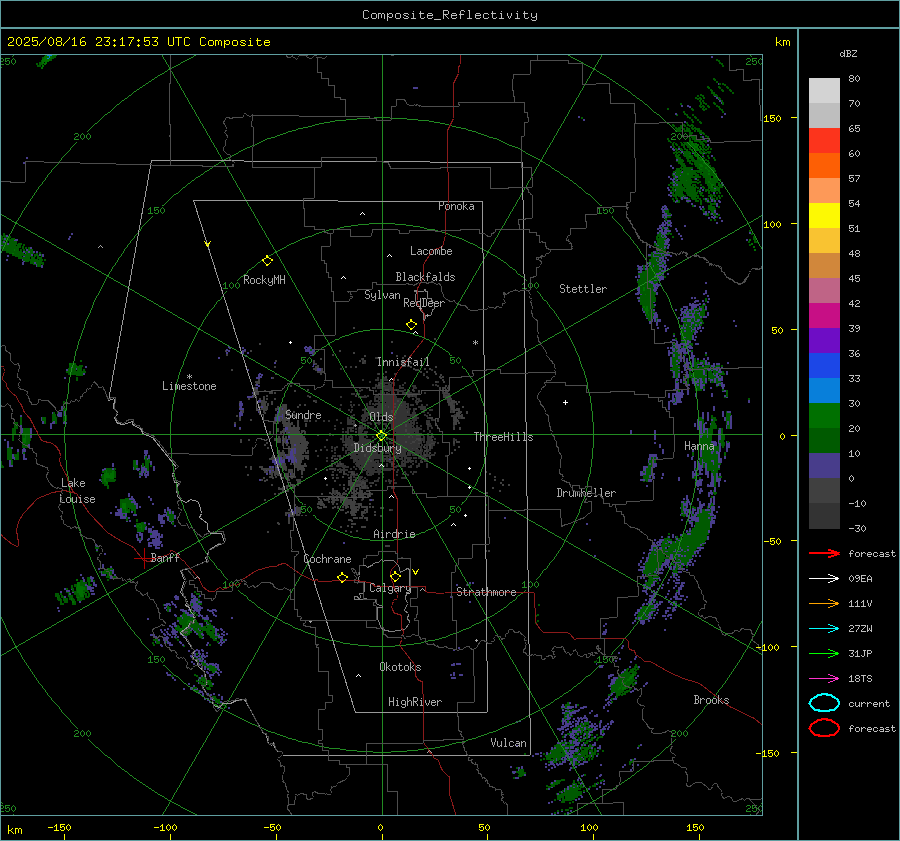Click the Didsbury city label

pyautogui.click(x=377, y=448)
